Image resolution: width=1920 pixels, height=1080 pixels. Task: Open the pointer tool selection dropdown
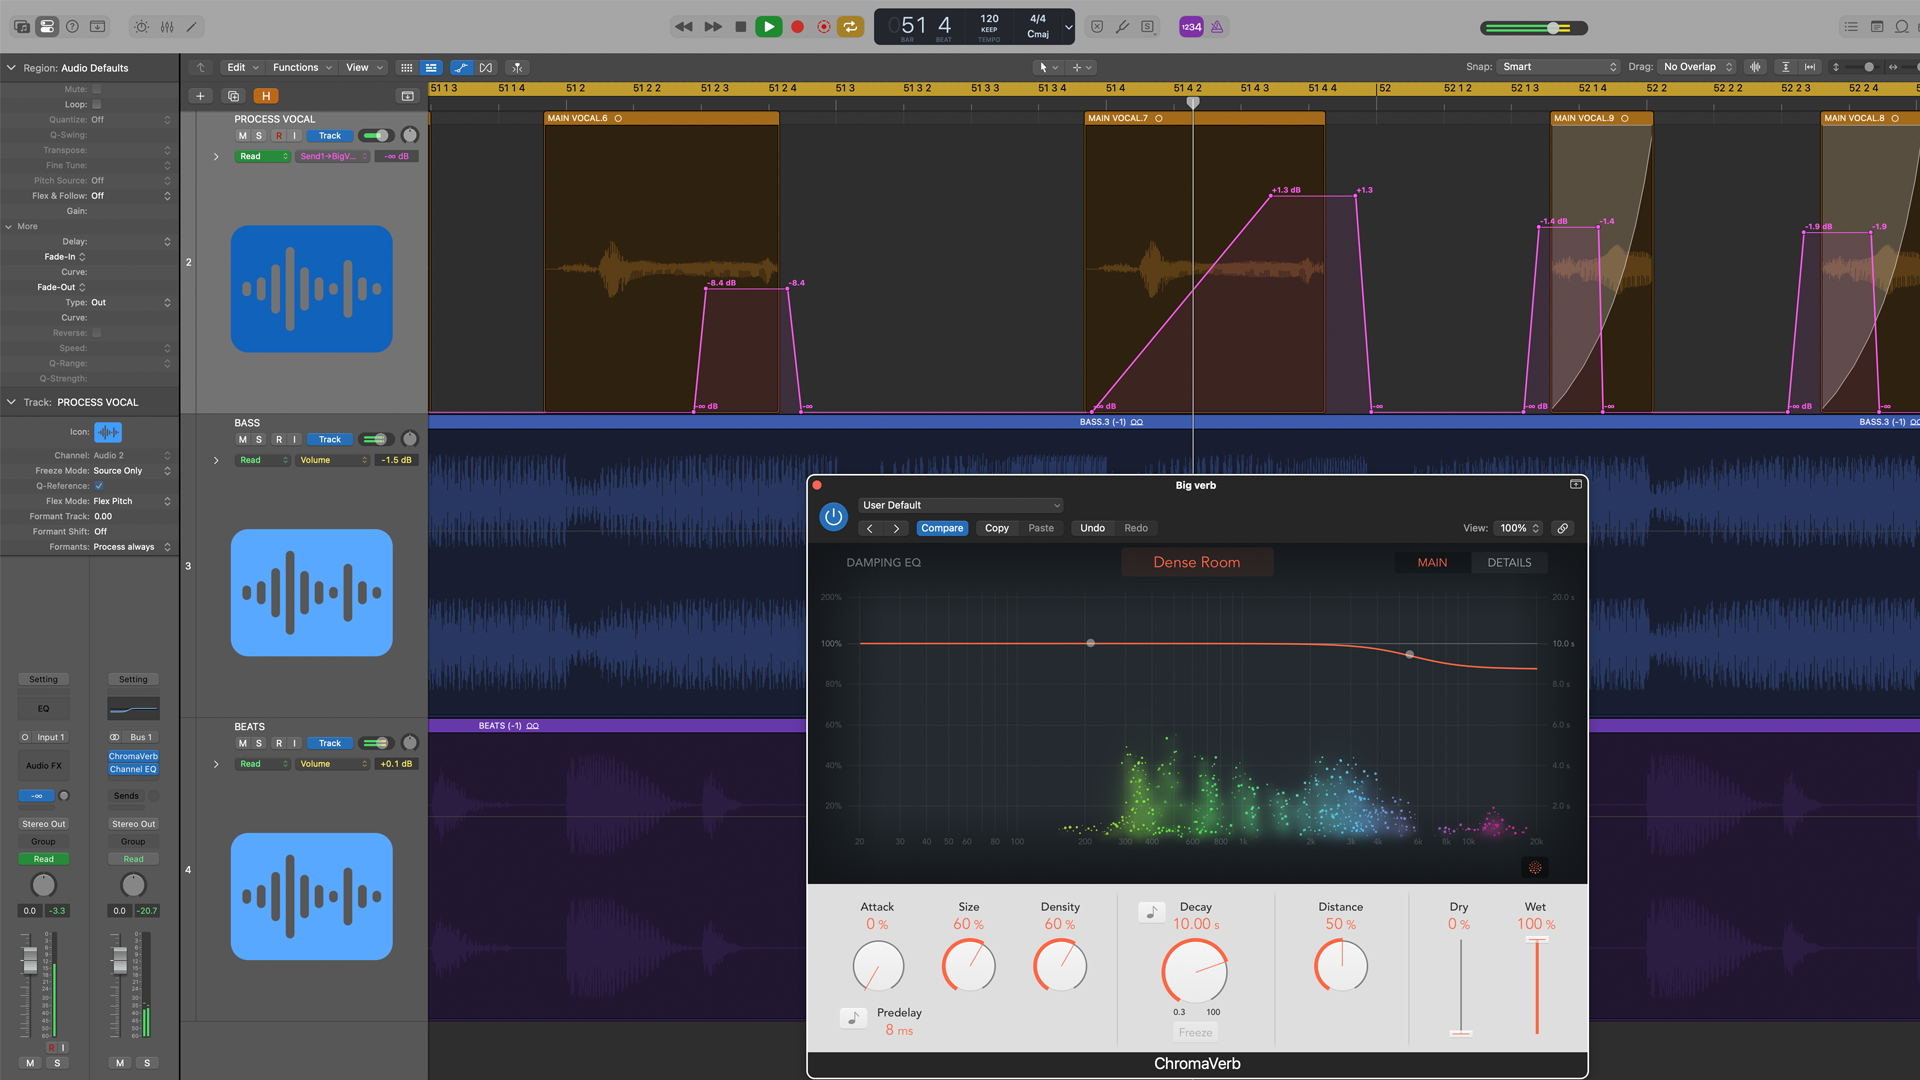[x=1048, y=67]
